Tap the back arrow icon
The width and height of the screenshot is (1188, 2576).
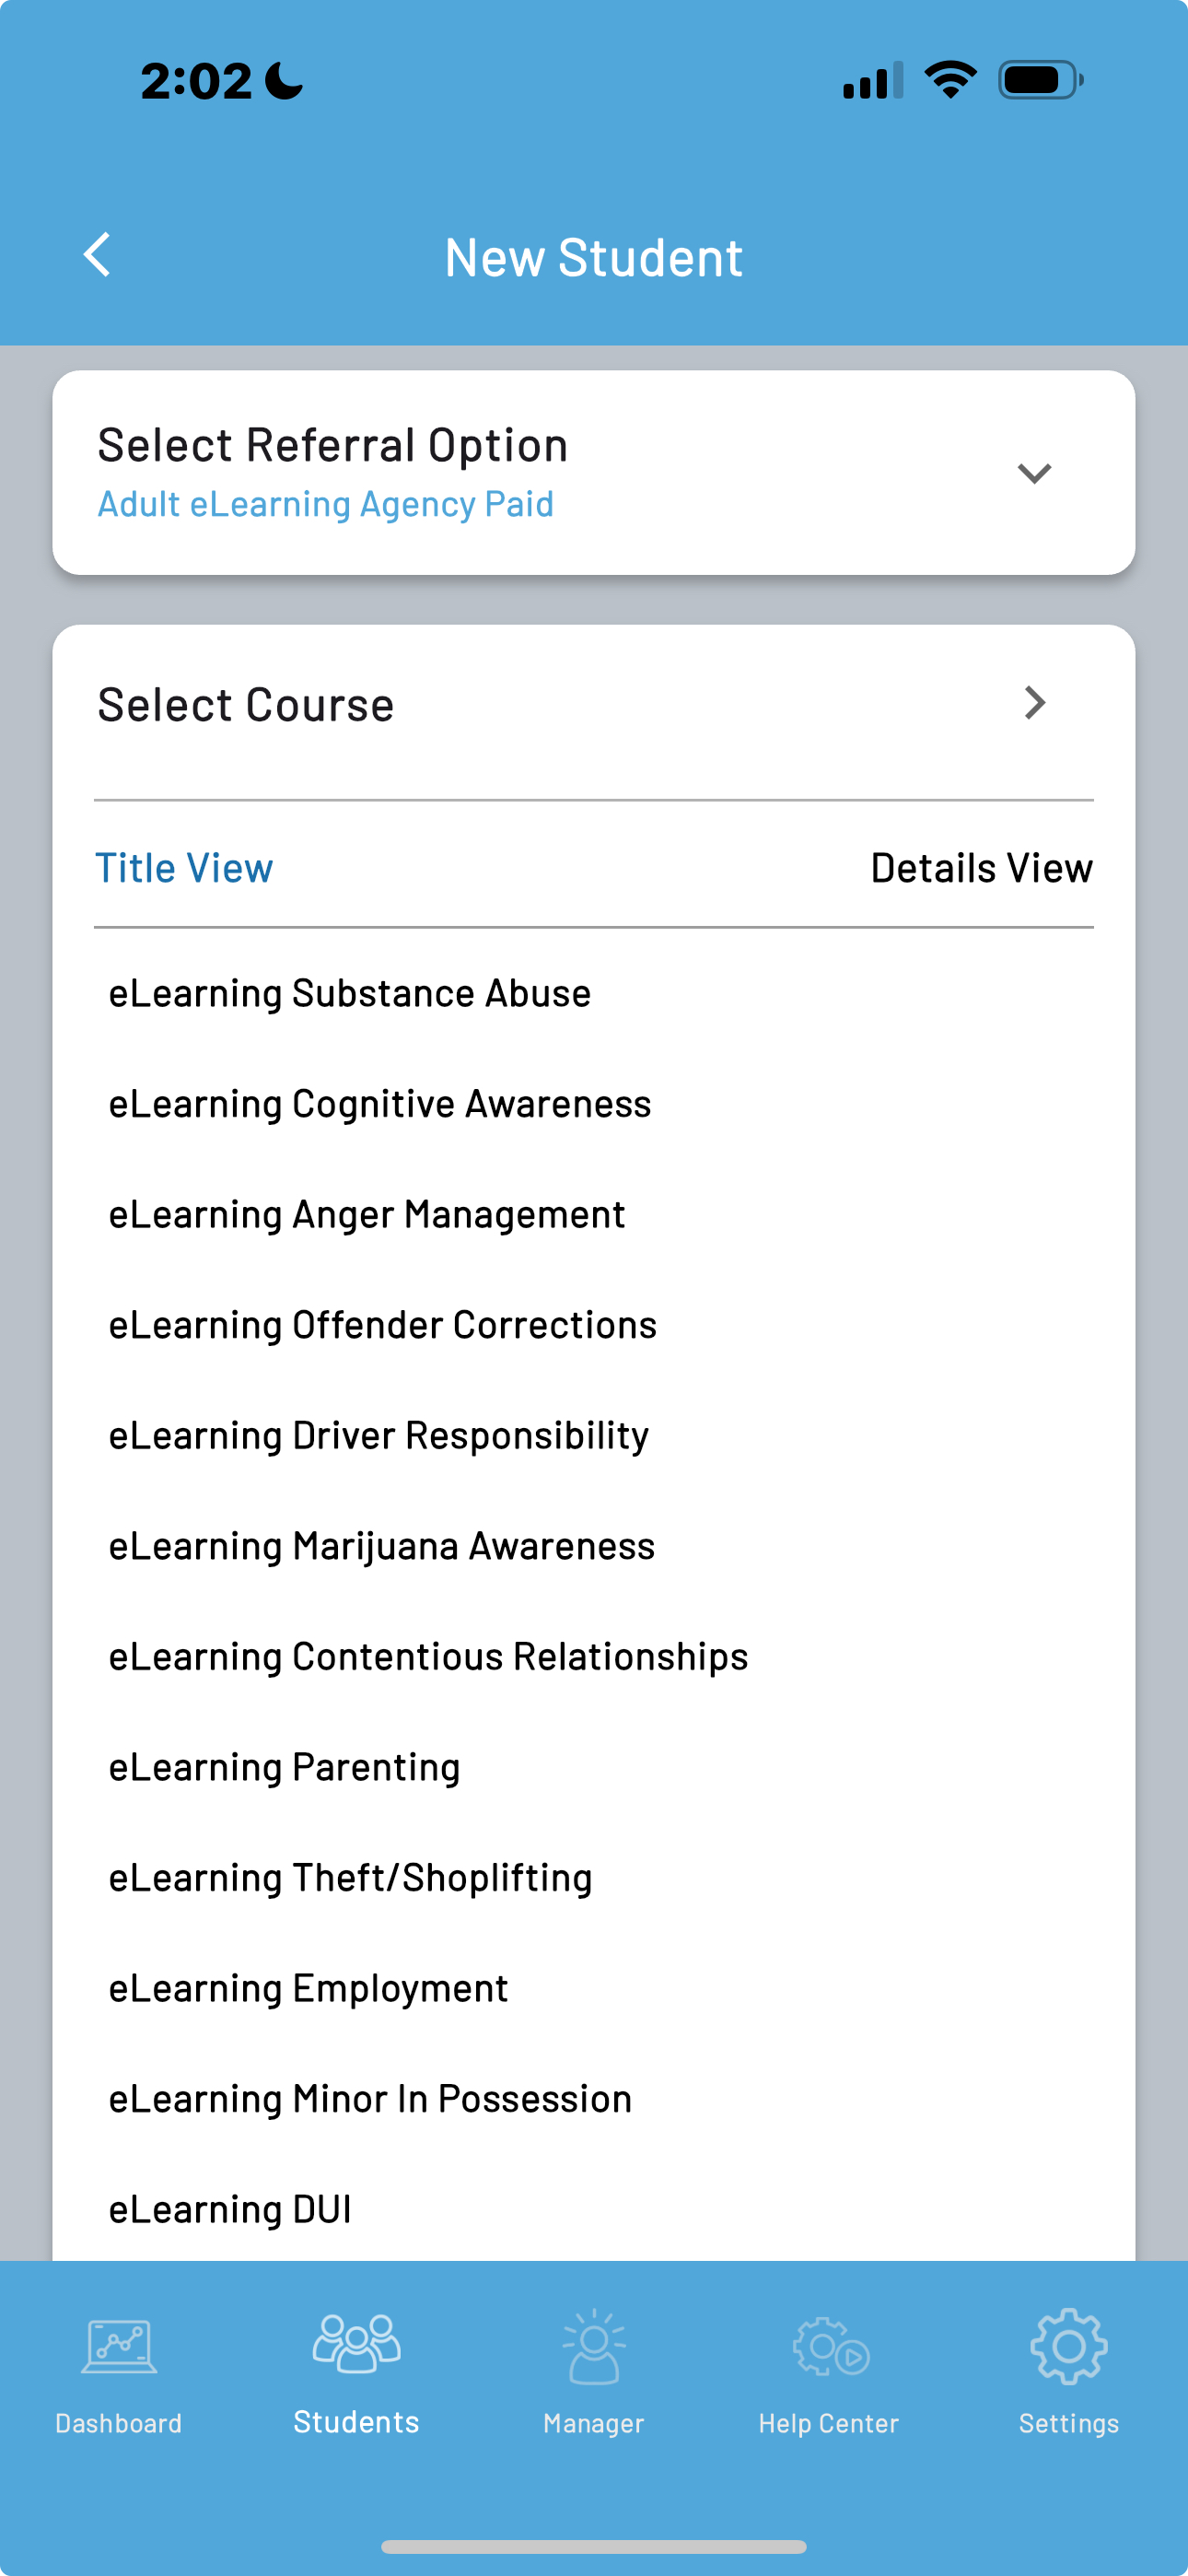(x=97, y=255)
